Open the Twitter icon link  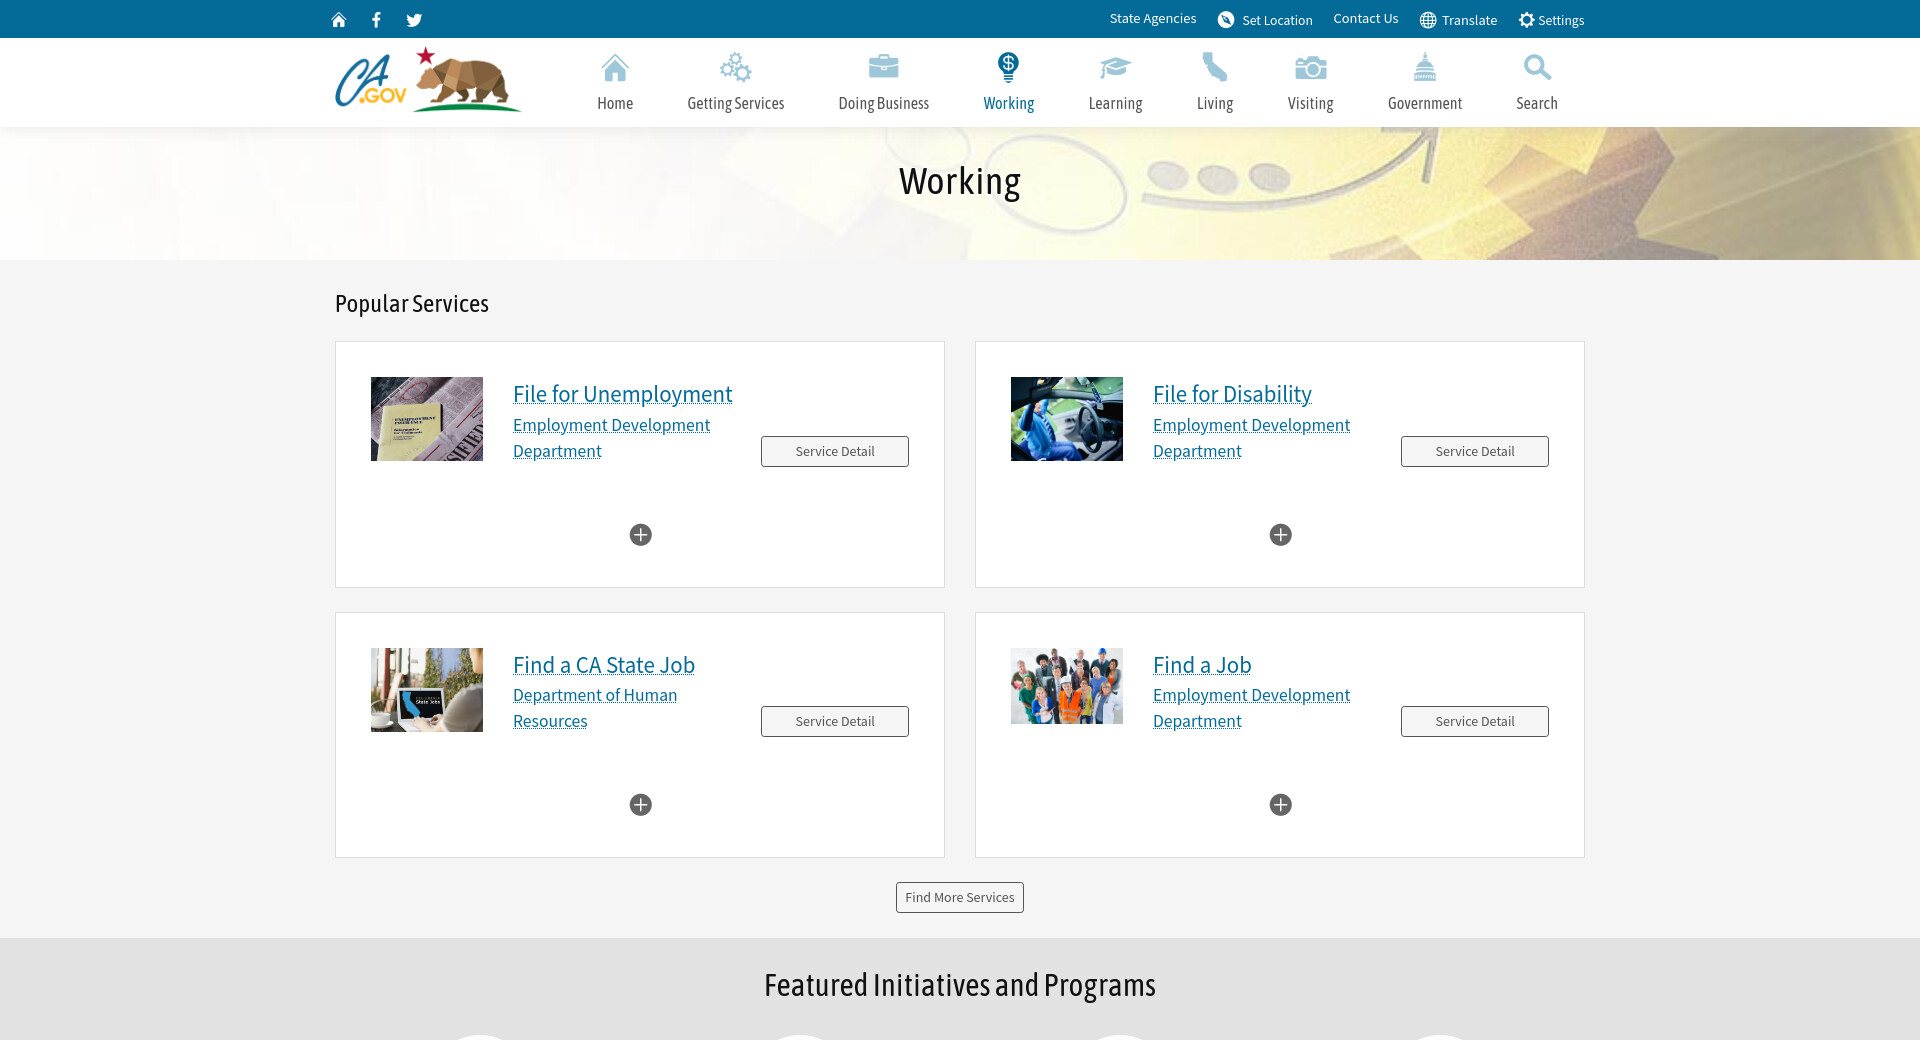[x=414, y=20]
